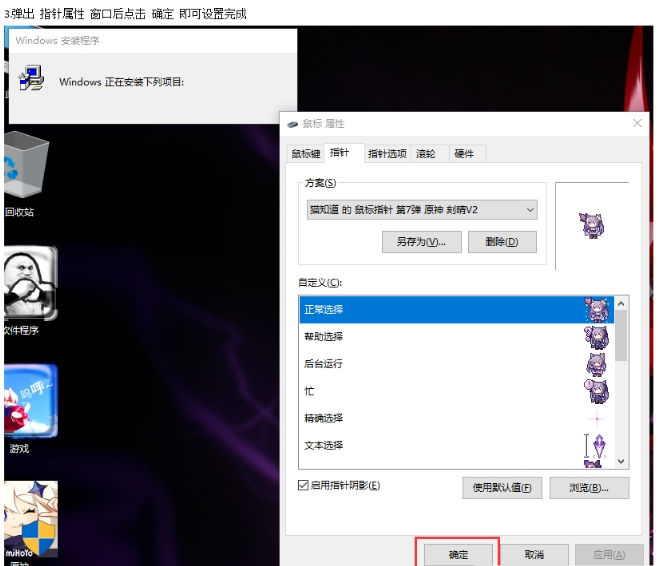The image size is (658, 566).
Task: Select the 帮助选择 list row
Action: tap(457, 337)
